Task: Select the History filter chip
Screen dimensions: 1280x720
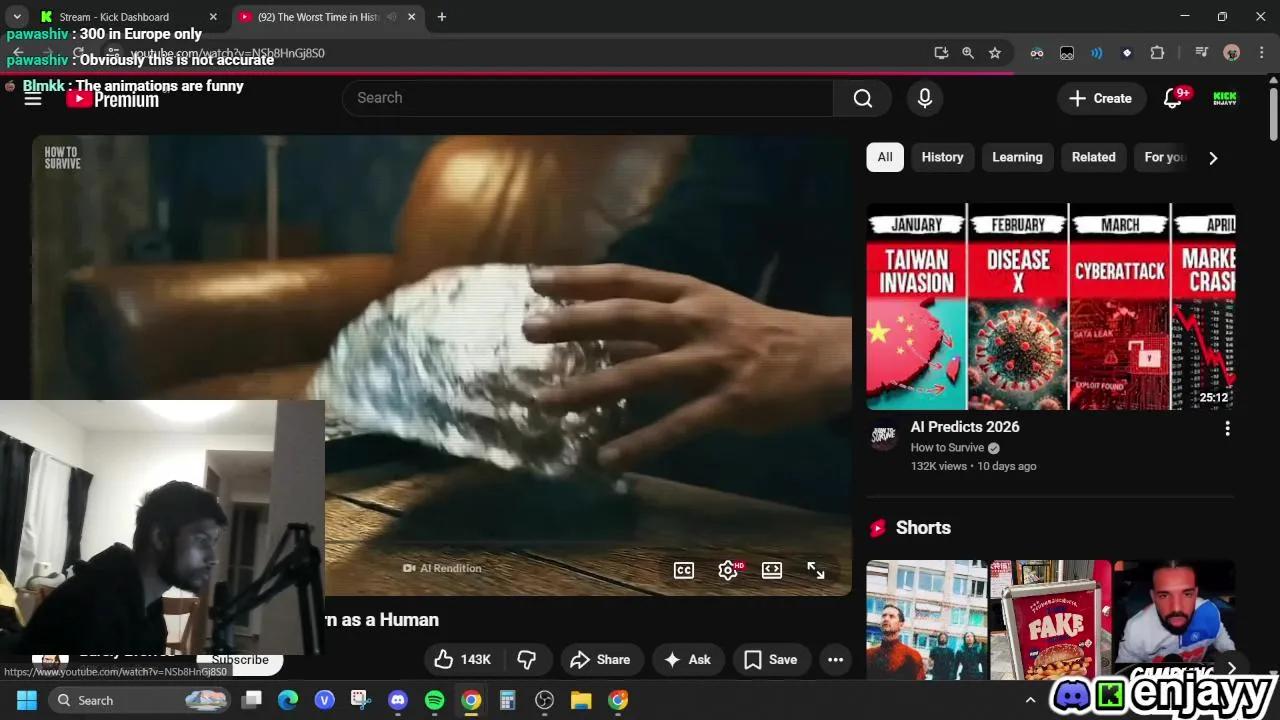Action: (942, 157)
